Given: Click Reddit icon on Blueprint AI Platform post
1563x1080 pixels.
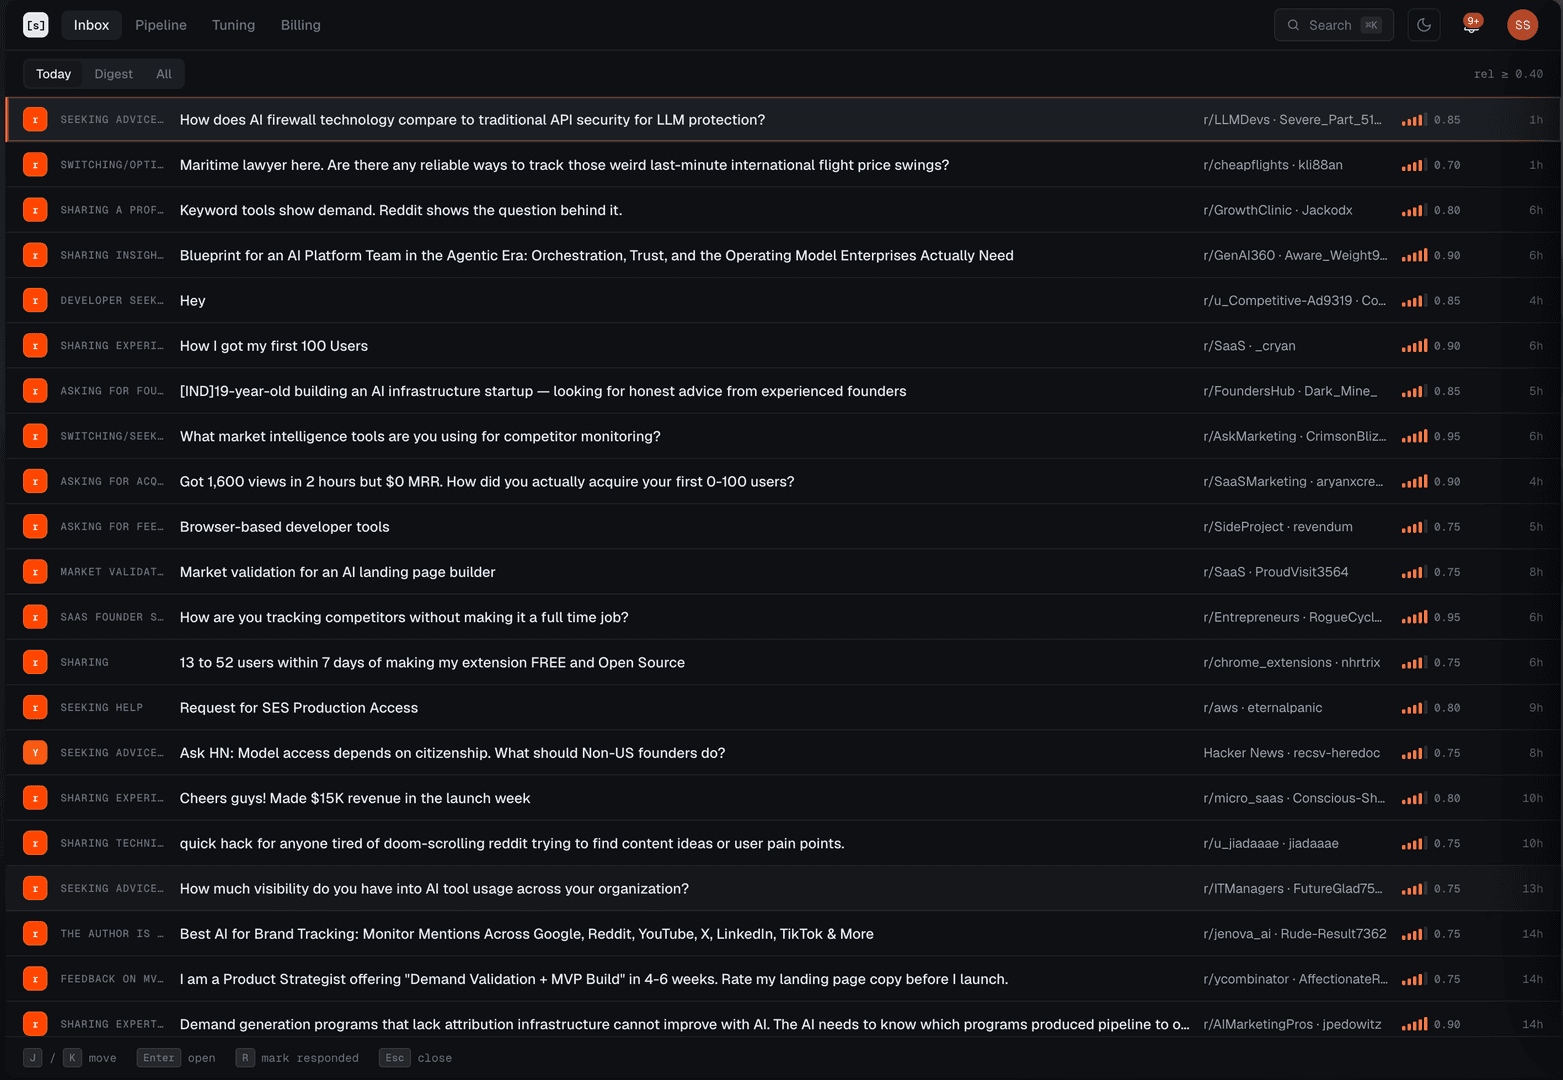Looking at the screenshot, I should tap(35, 255).
